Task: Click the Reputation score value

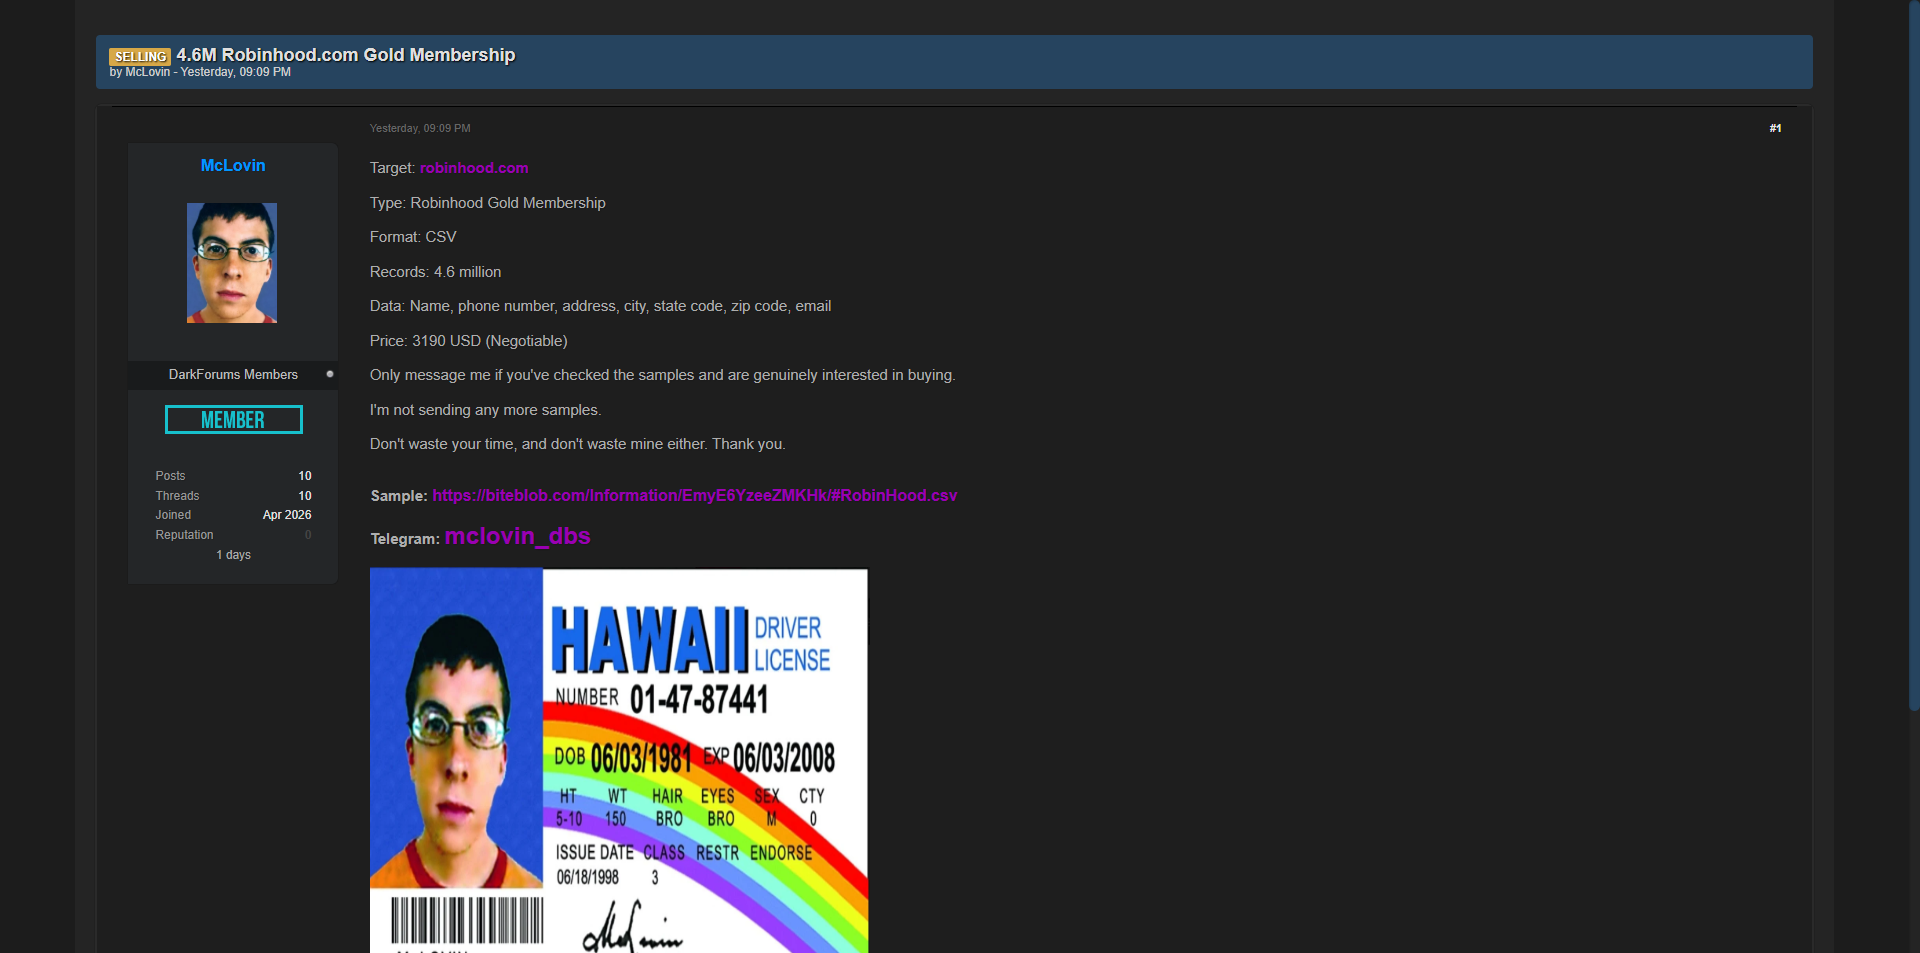Action: click(x=308, y=535)
